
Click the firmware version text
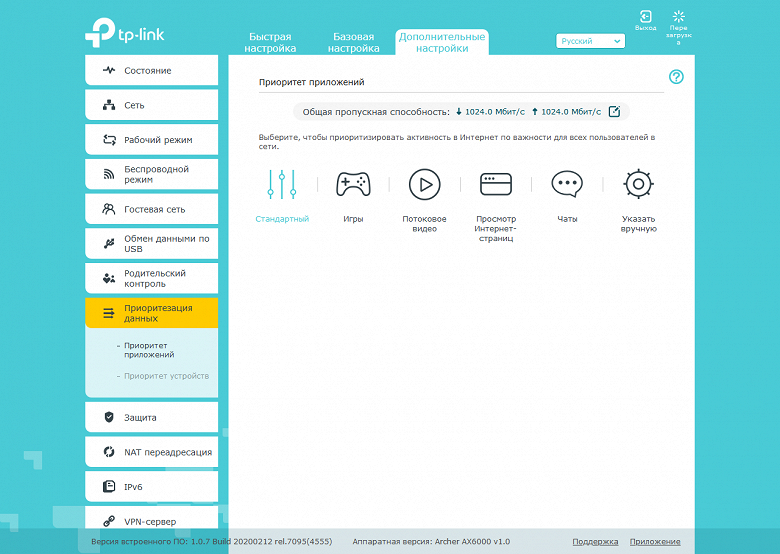pos(211,542)
